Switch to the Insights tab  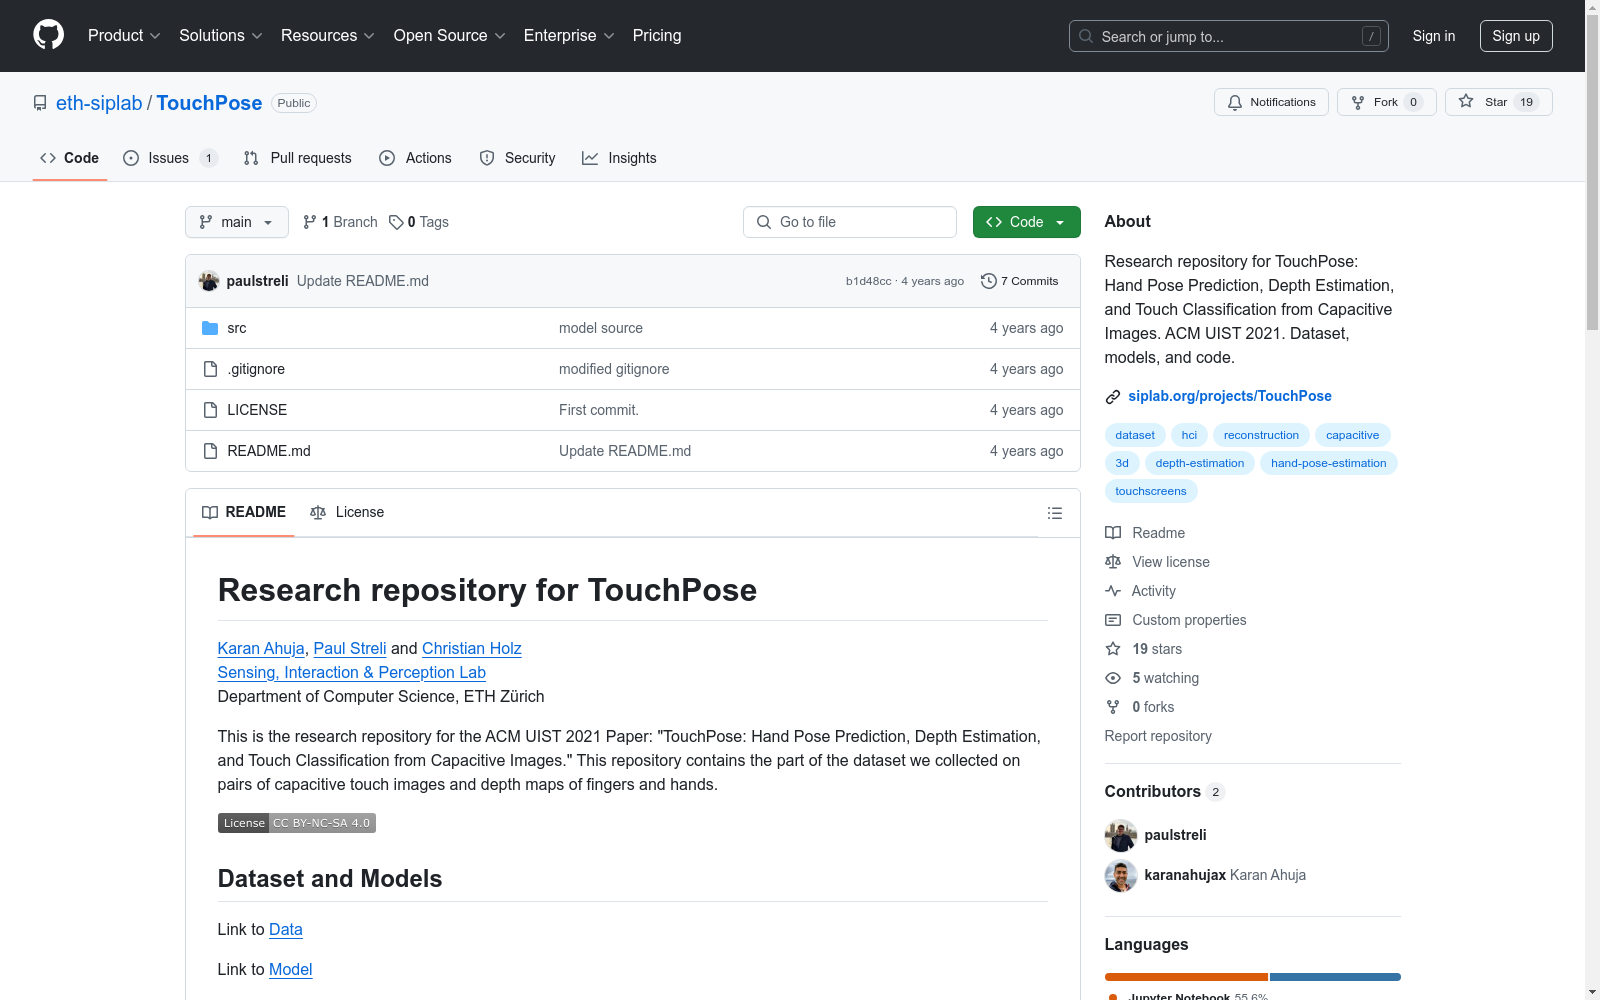tap(620, 158)
